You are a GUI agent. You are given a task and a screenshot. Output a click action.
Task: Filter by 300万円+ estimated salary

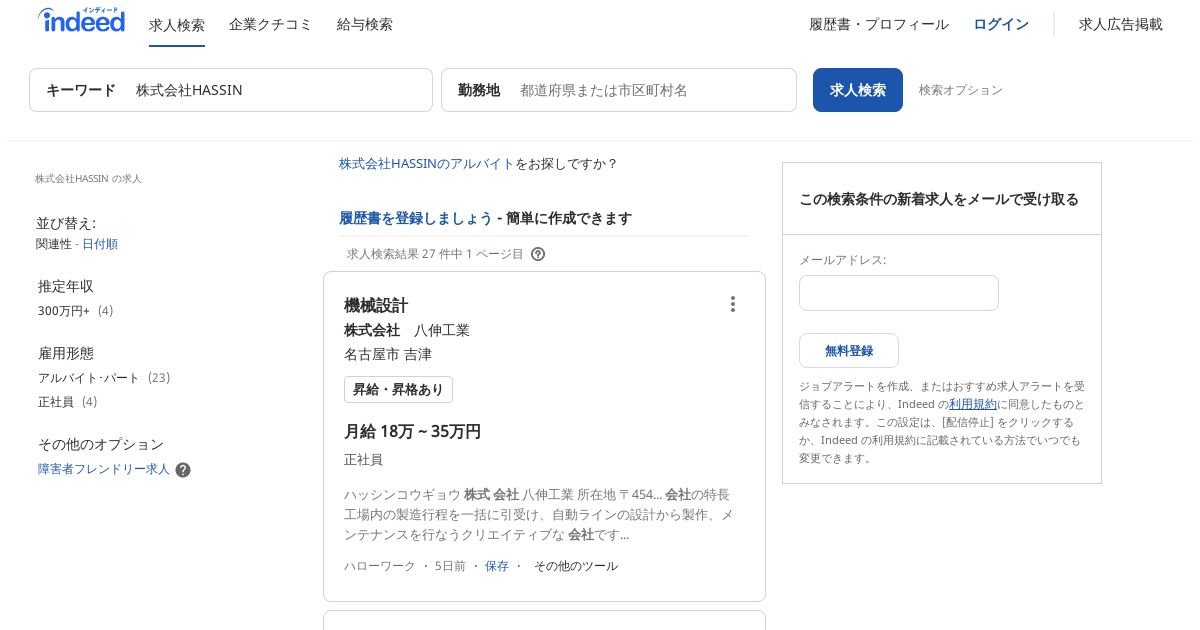(64, 311)
